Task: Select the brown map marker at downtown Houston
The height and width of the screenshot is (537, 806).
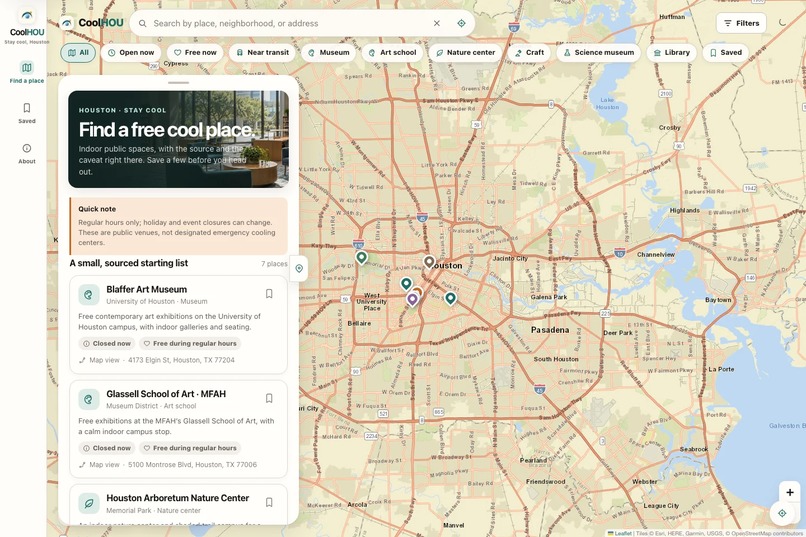Action: pos(429,262)
